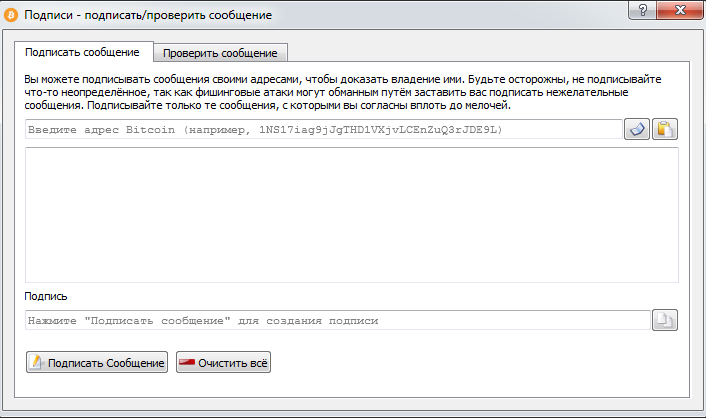Image resolution: width=706 pixels, height=418 pixels.
Task: Click the red eraser icon on clear button
Action: click(x=186, y=362)
